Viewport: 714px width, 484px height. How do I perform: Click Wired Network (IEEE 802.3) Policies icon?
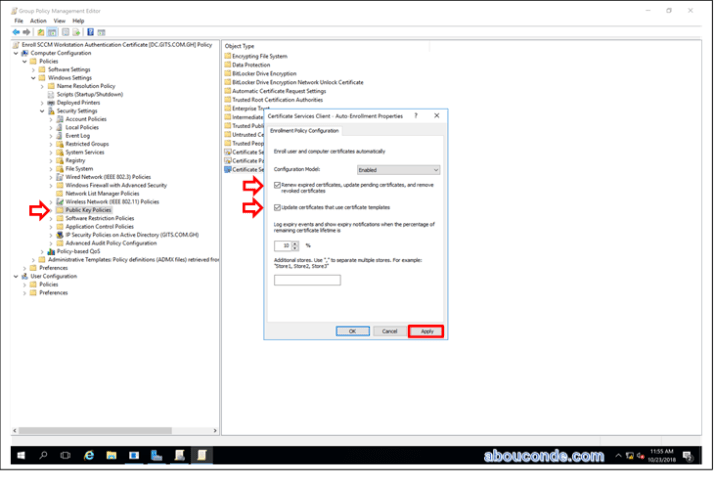[x=60, y=177]
